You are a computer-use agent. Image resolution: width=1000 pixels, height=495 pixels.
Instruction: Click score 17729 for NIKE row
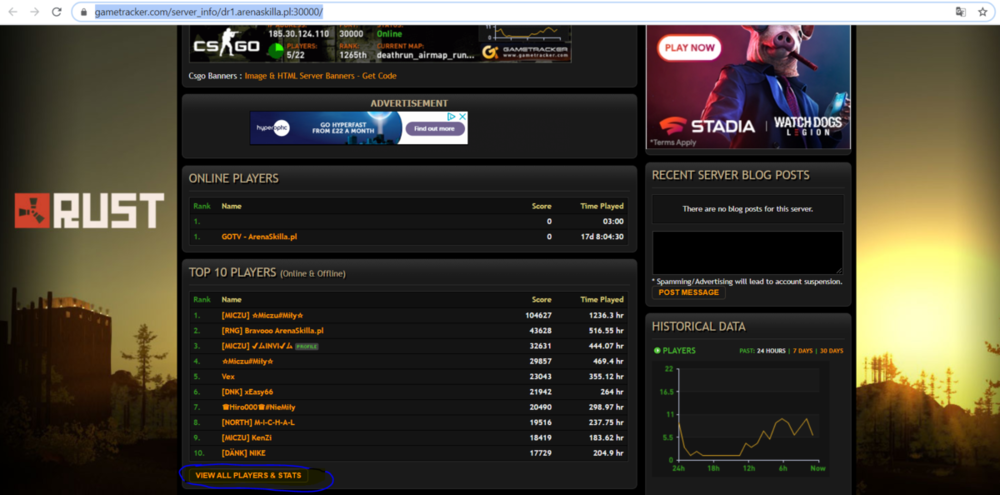pyautogui.click(x=540, y=453)
